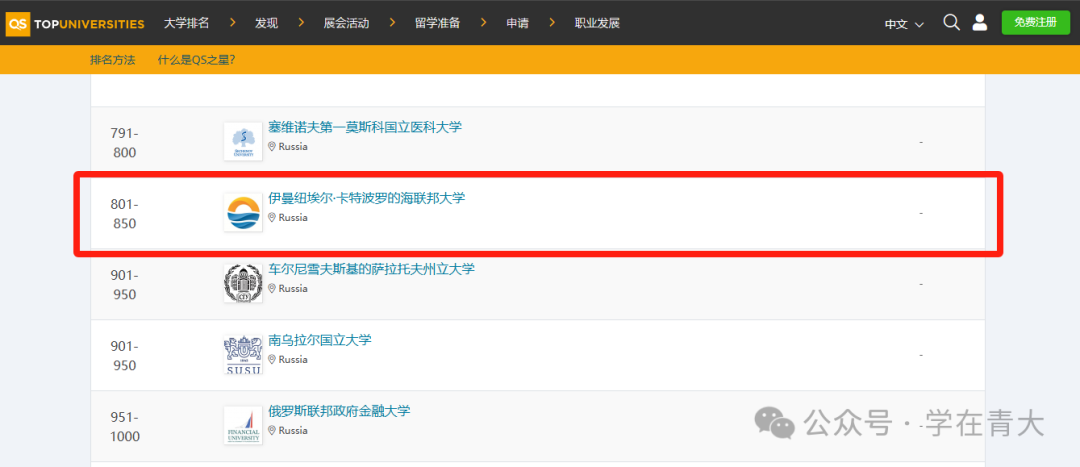Expand the chevron after 留学准备
Image resolution: width=1080 pixels, height=467 pixels.
click(484, 23)
